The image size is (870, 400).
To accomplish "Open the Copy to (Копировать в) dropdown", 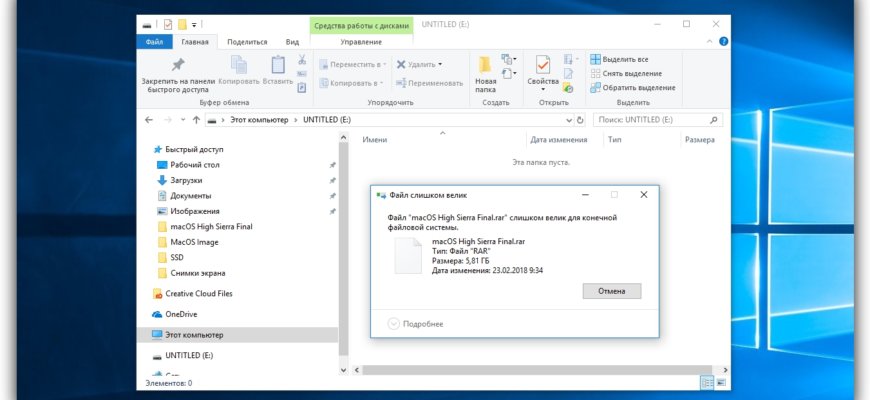I will (352, 83).
